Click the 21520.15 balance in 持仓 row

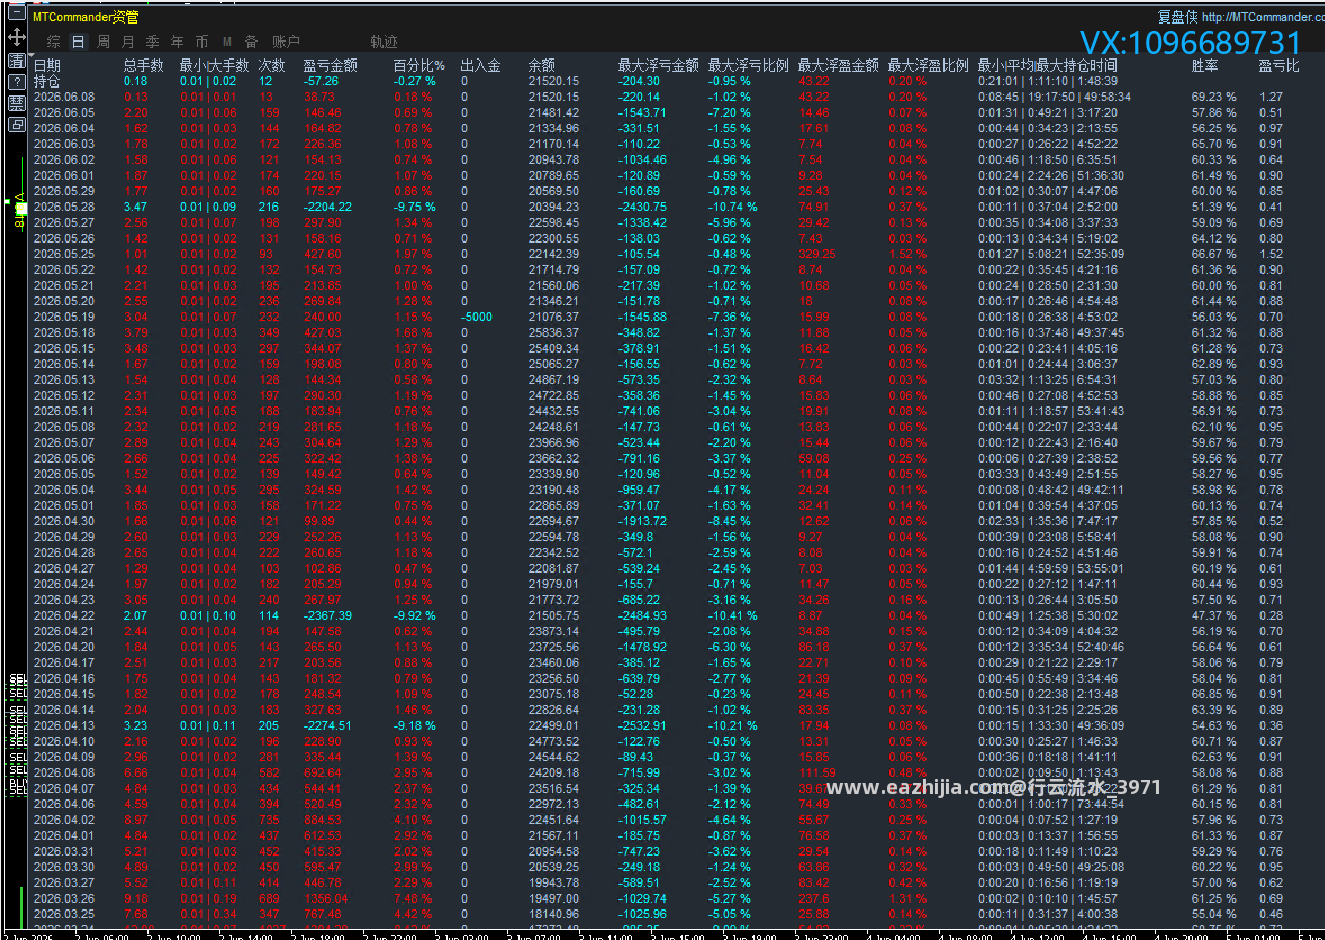(554, 81)
